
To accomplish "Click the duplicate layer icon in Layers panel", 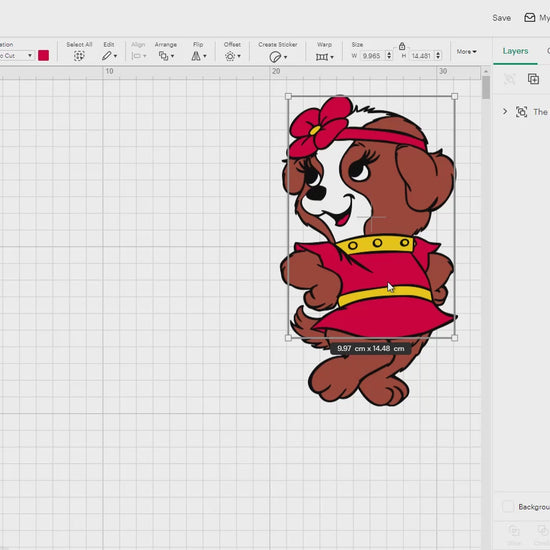I will tap(533, 79).
